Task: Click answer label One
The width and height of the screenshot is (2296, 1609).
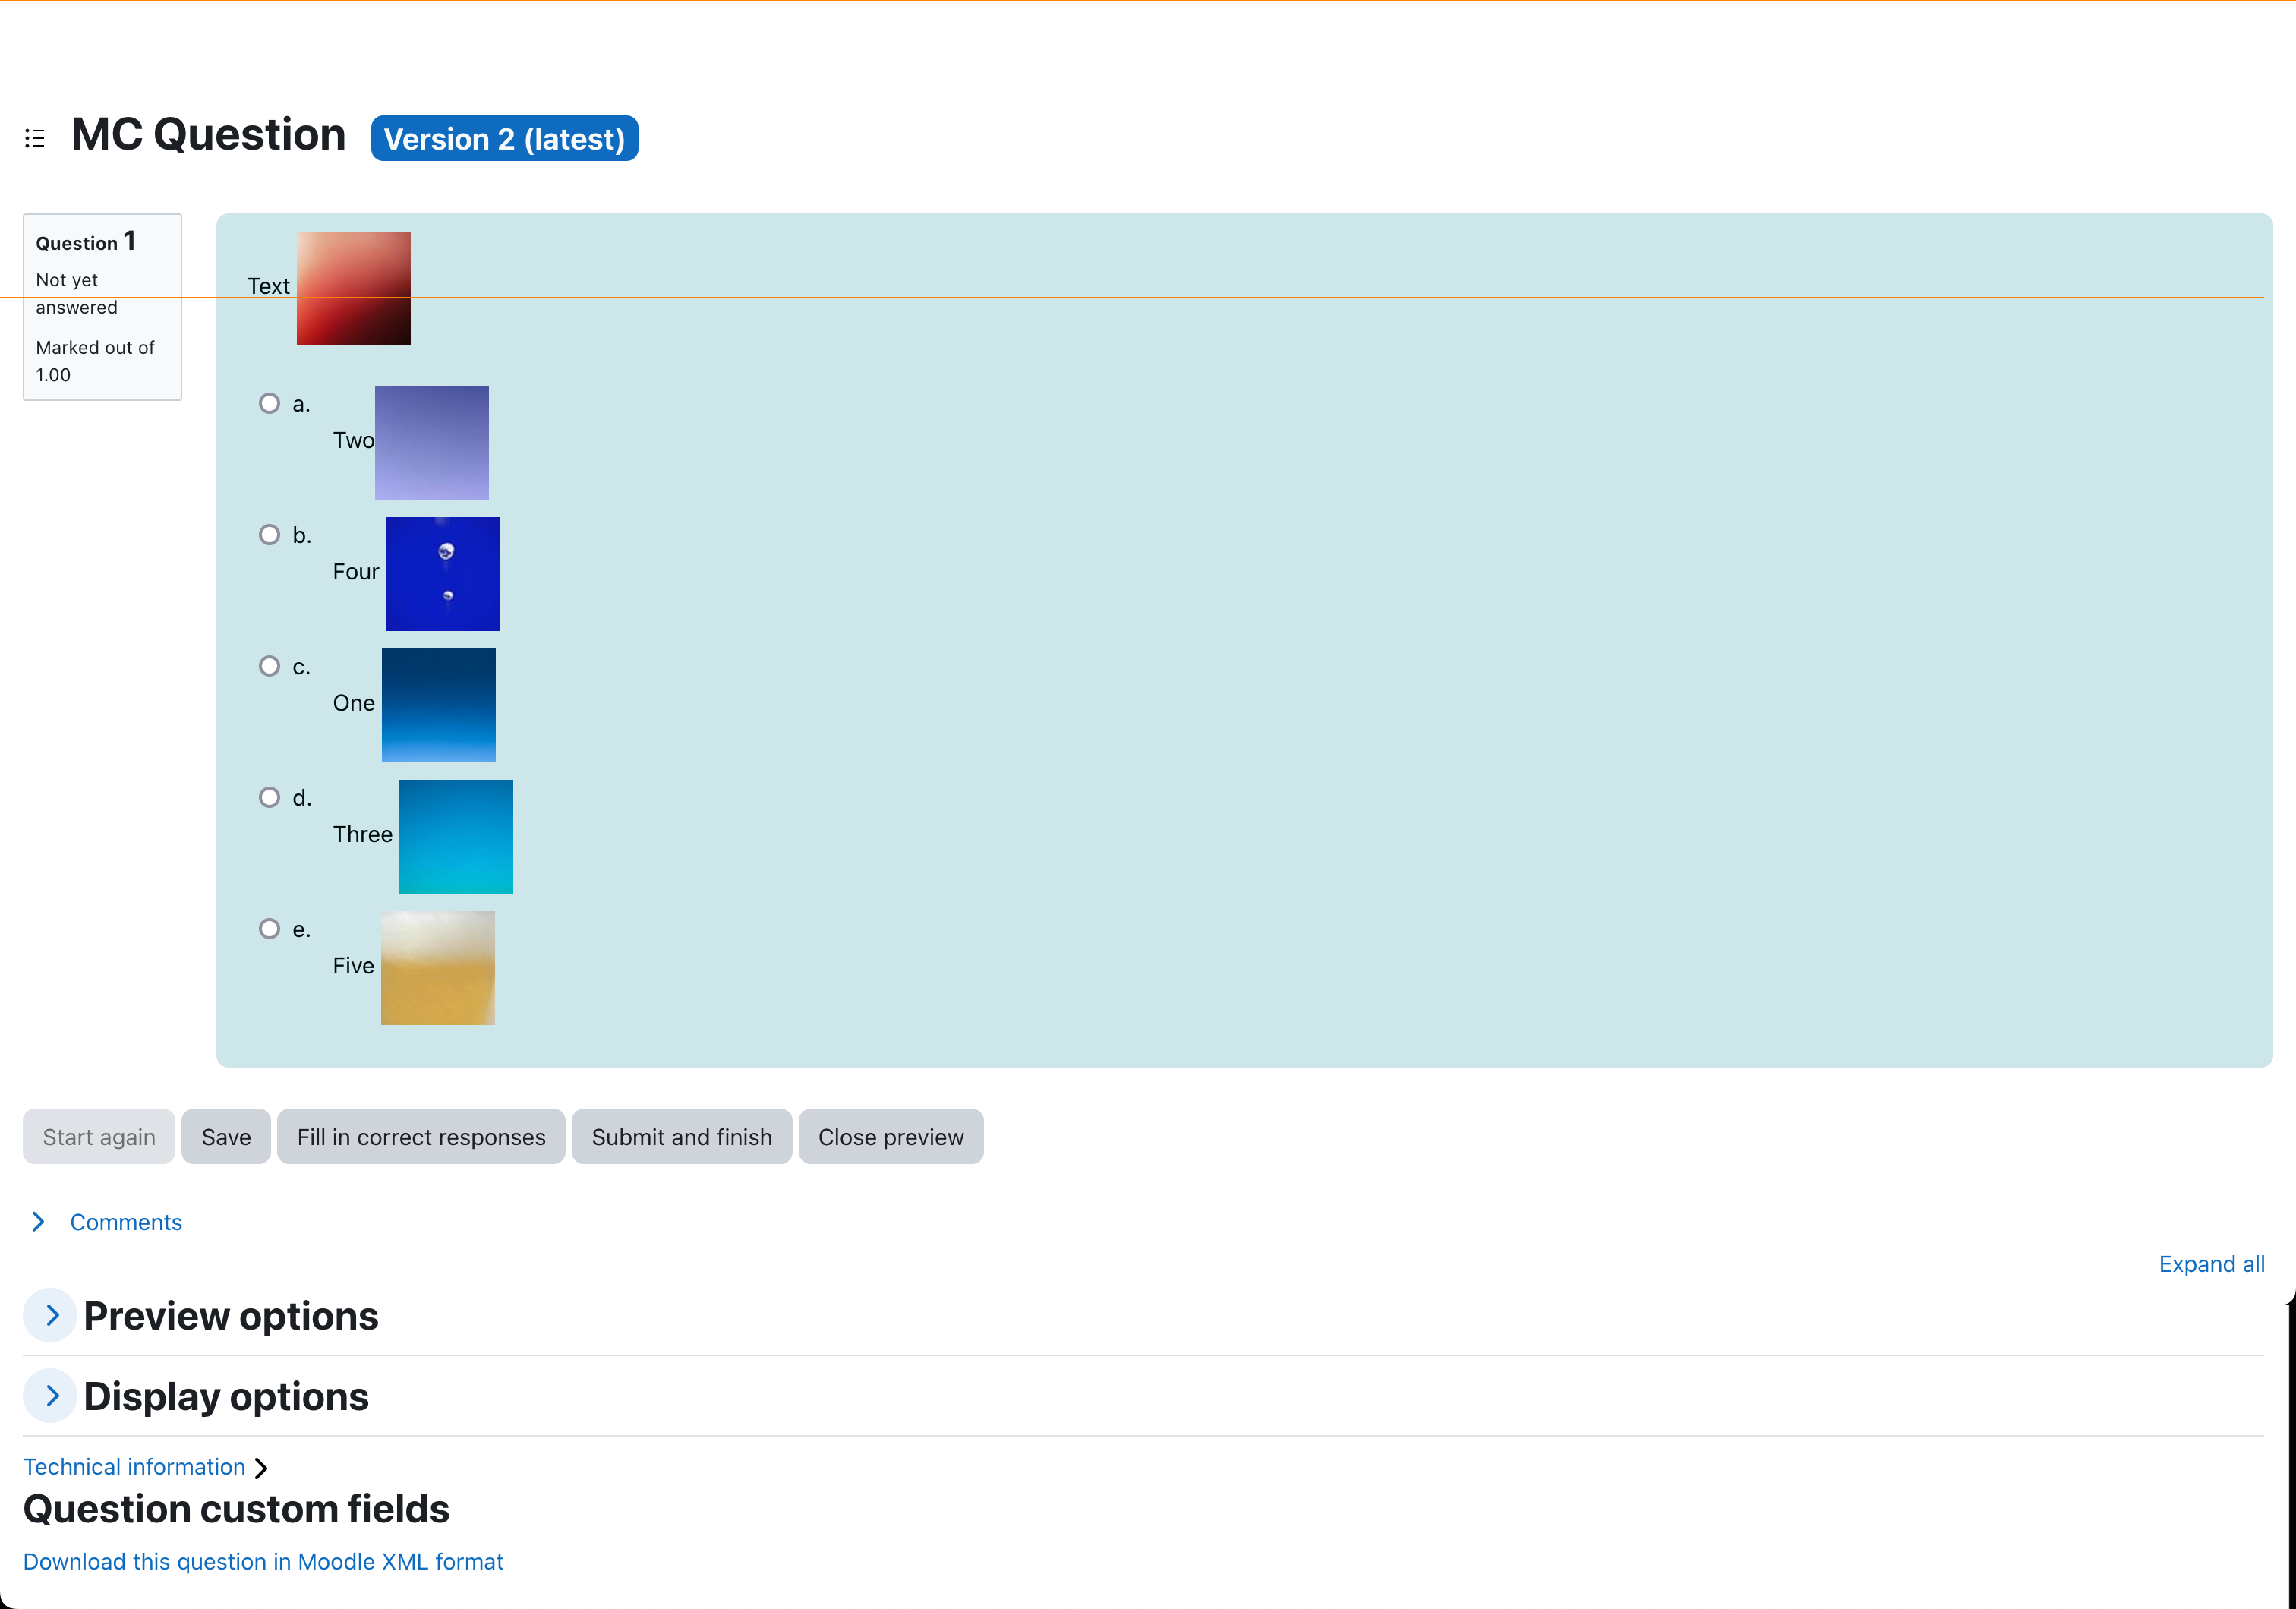Action: [354, 703]
